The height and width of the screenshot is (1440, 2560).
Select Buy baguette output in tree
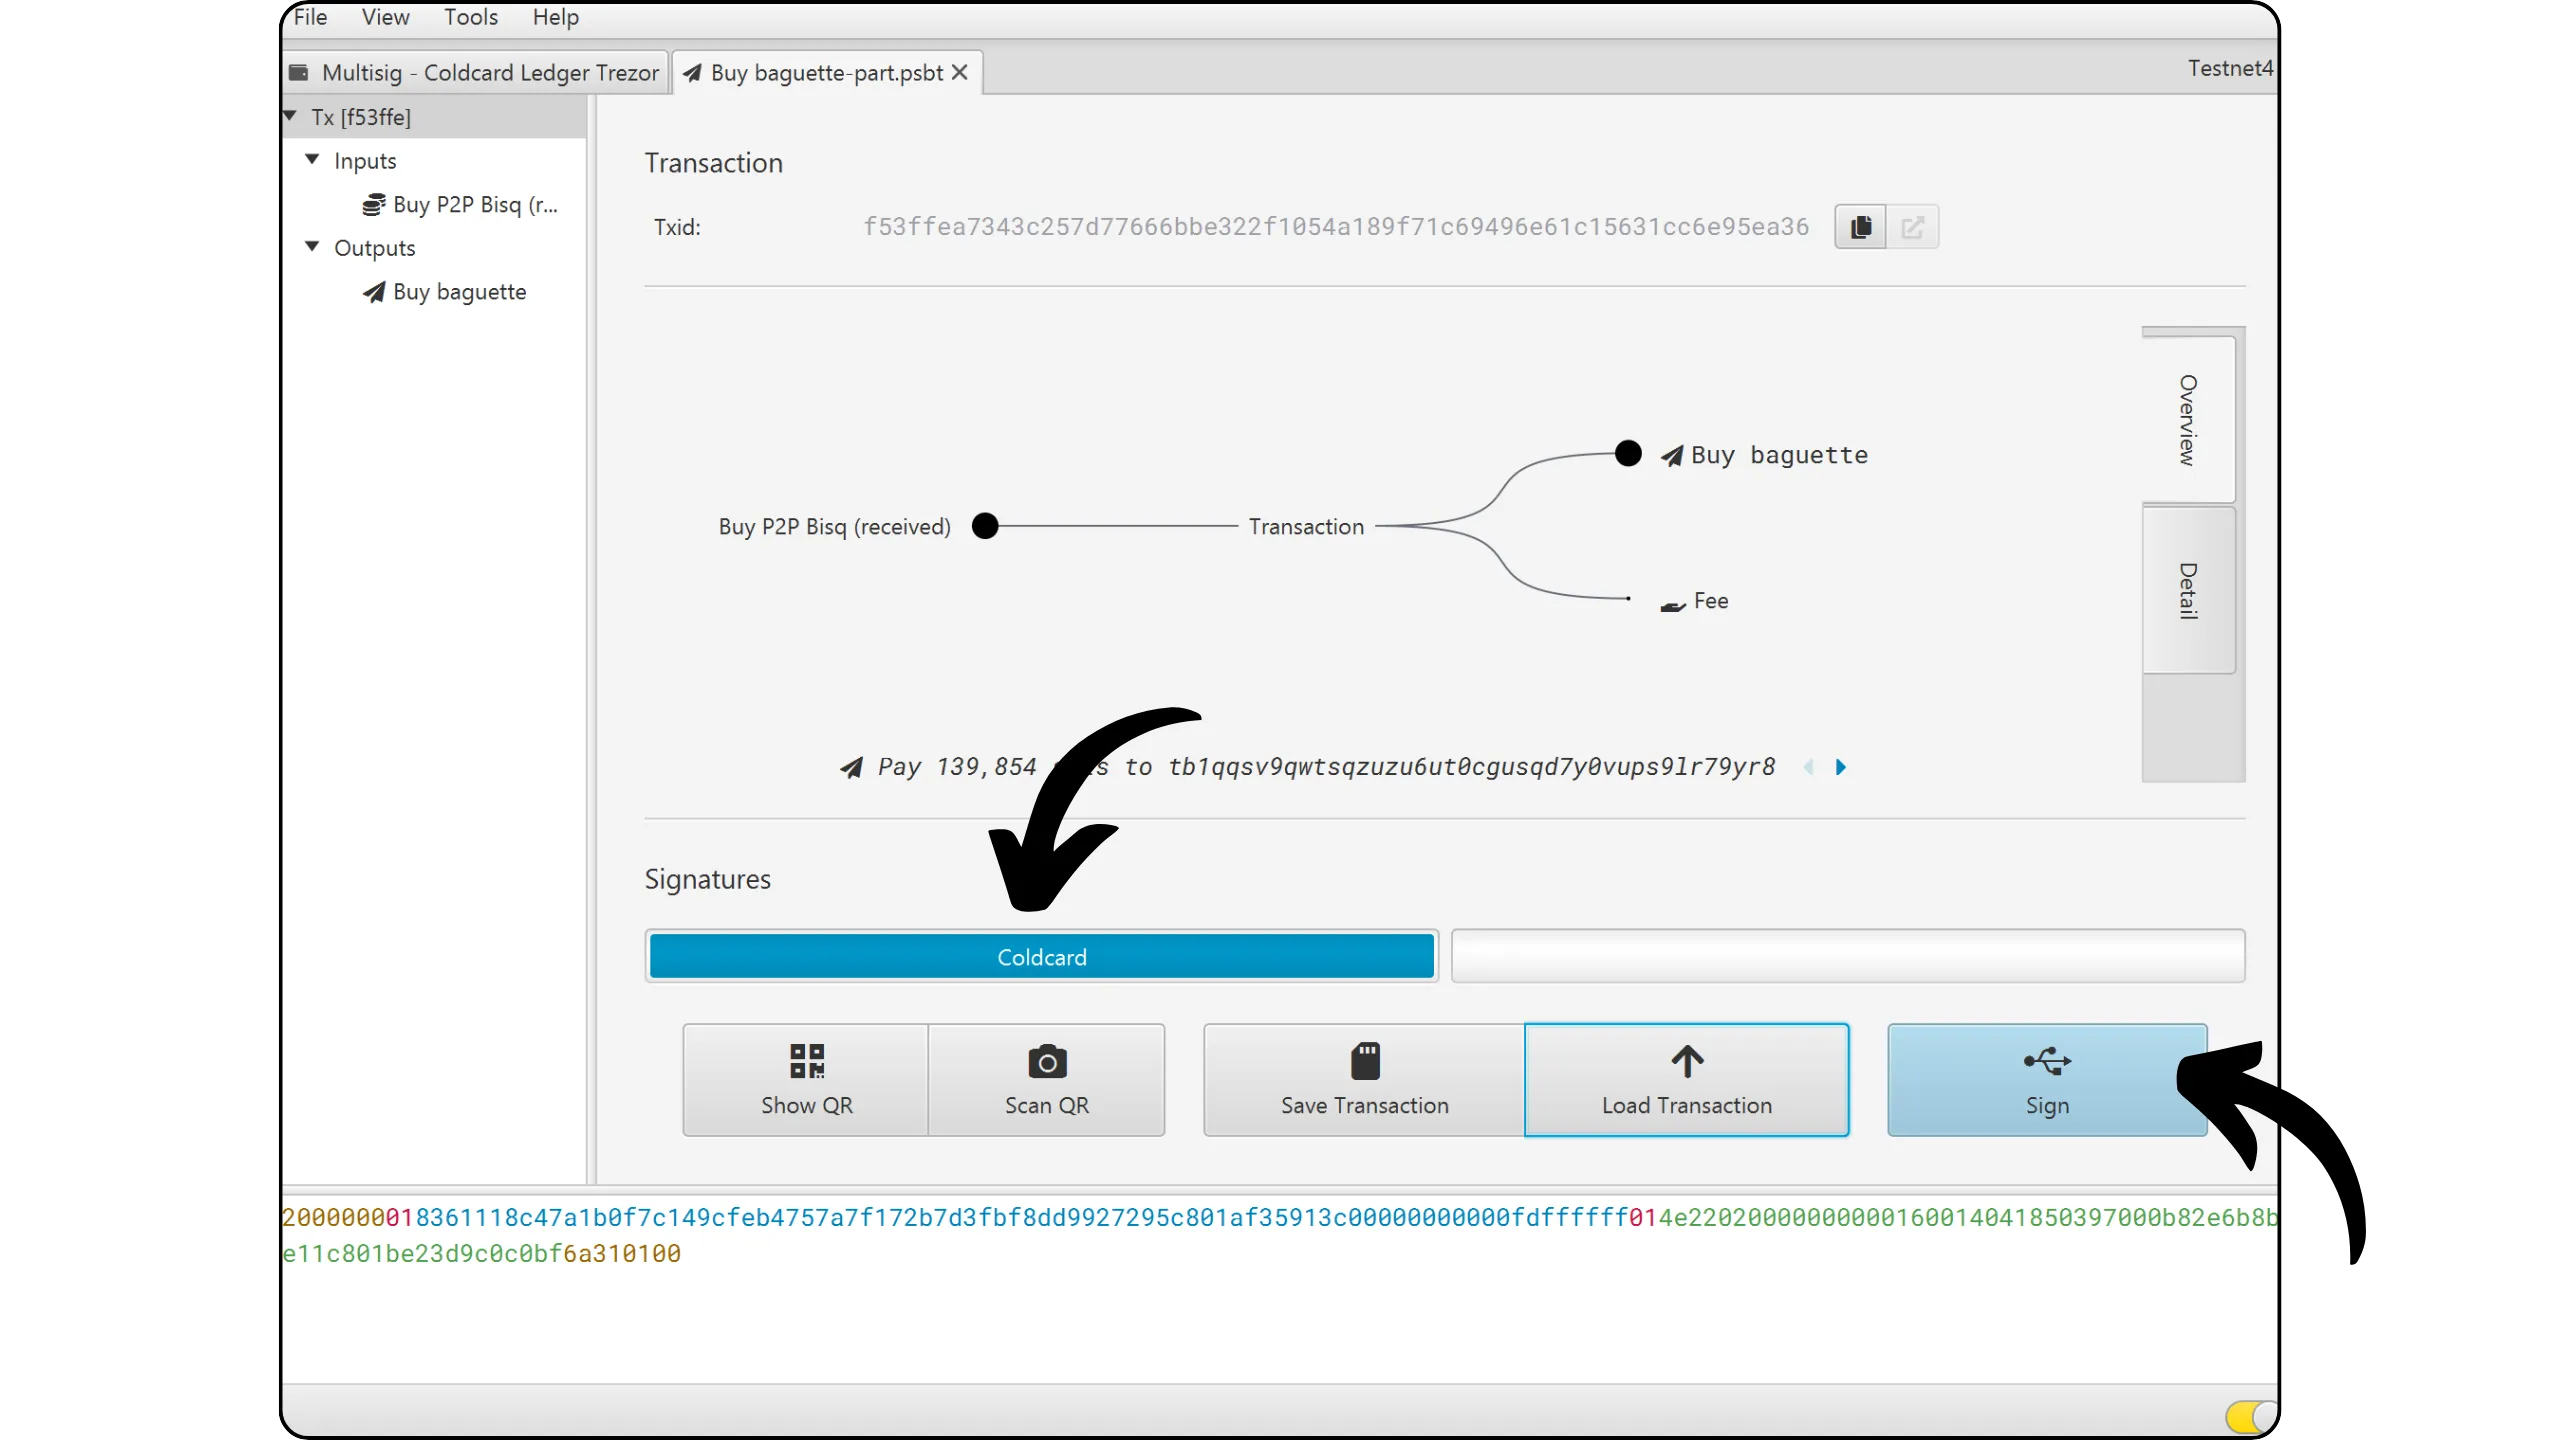[x=459, y=292]
